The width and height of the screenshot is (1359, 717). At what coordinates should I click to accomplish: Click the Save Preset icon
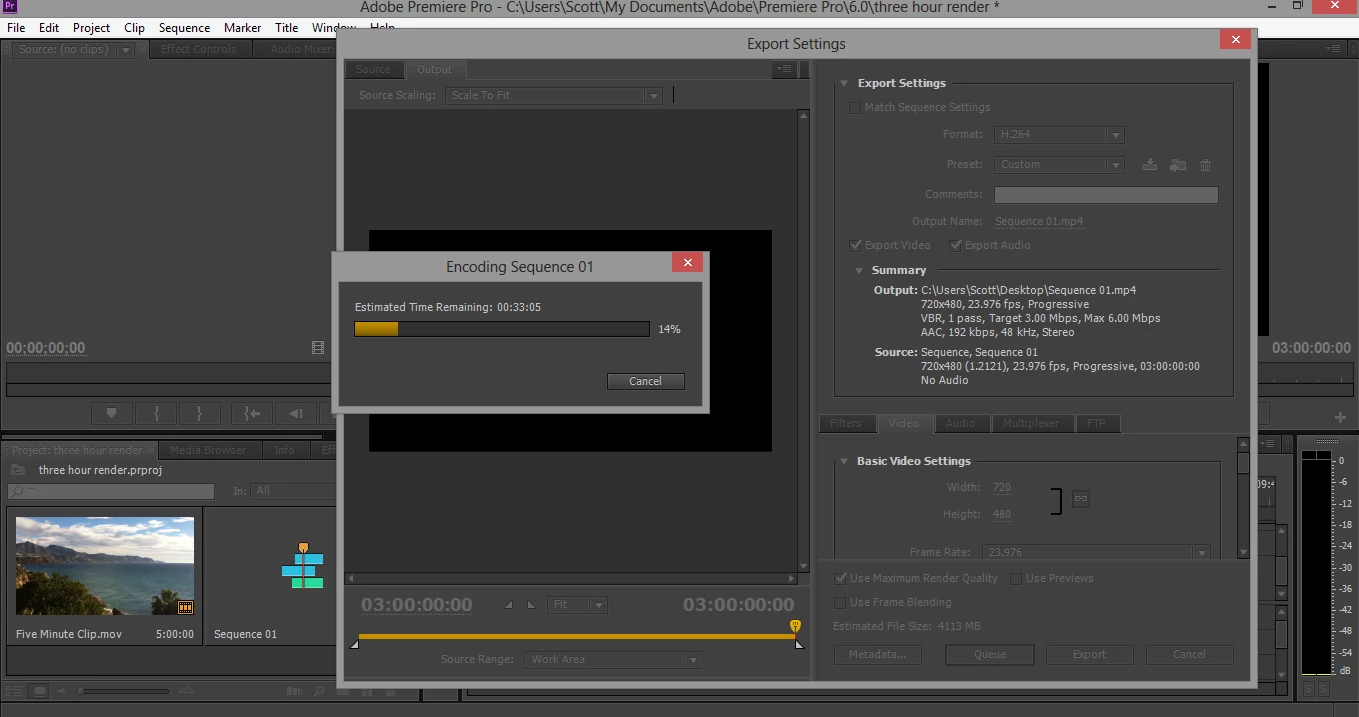[1150, 165]
